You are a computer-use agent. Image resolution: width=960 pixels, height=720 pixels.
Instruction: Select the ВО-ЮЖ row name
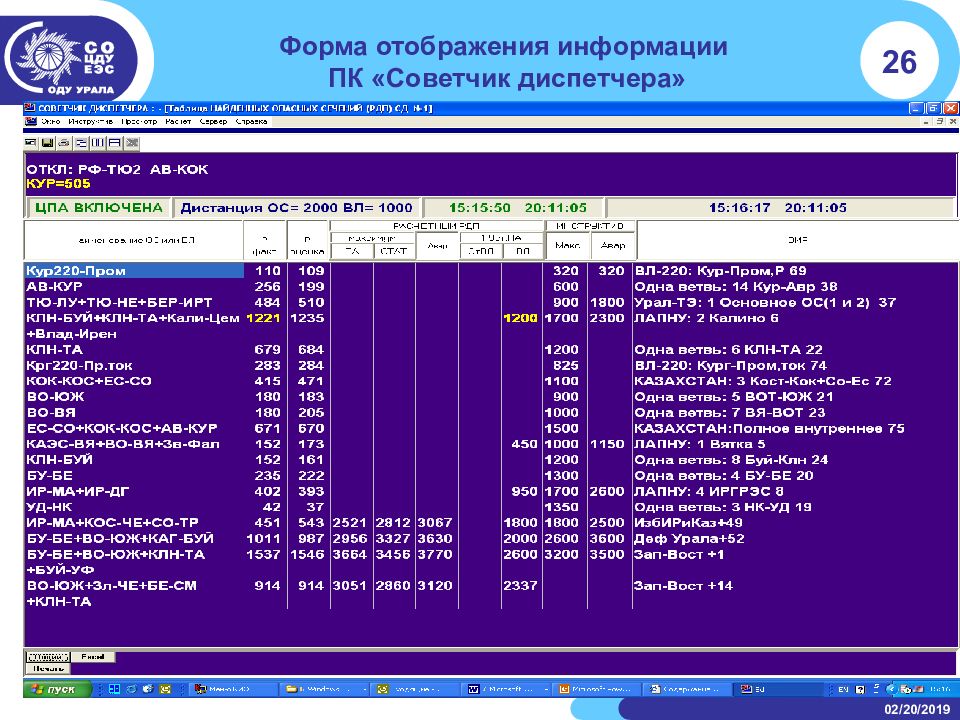[54, 397]
